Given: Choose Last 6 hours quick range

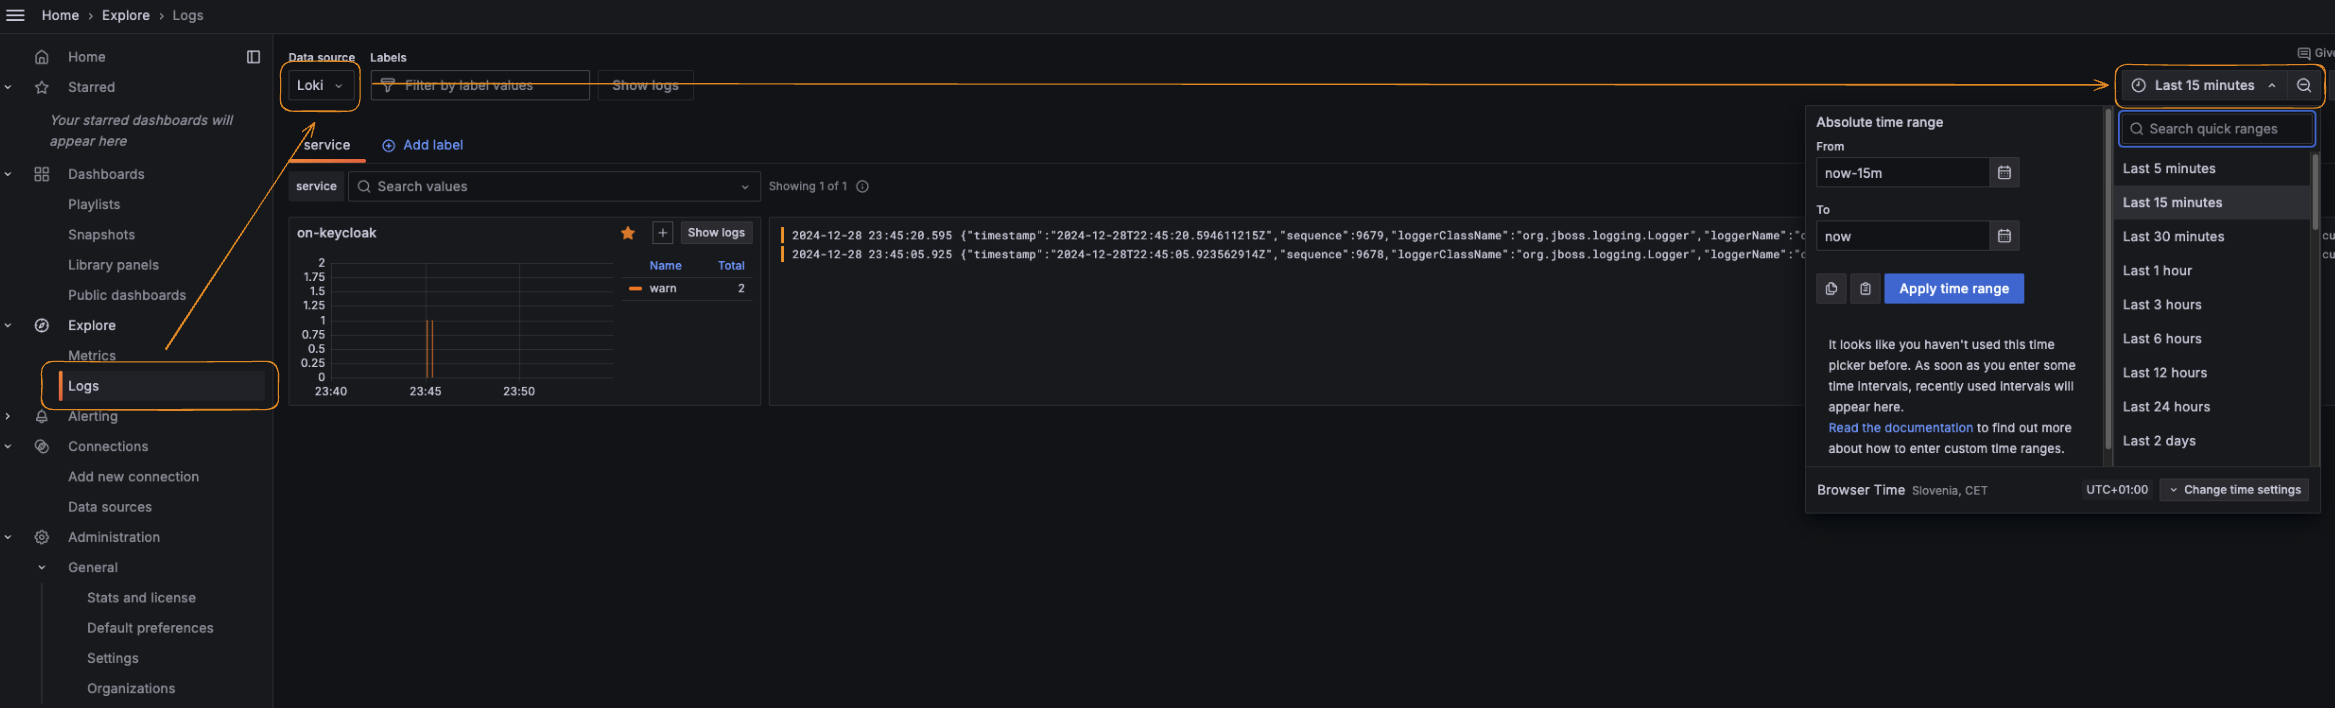Looking at the screenshot, I should click(2214, 339).
